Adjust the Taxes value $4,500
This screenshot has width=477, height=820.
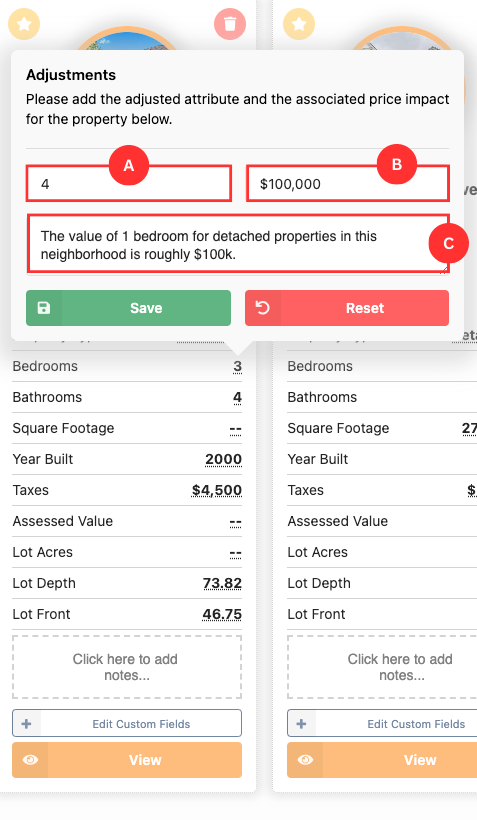pyautogui.click(x=217, y=490)
